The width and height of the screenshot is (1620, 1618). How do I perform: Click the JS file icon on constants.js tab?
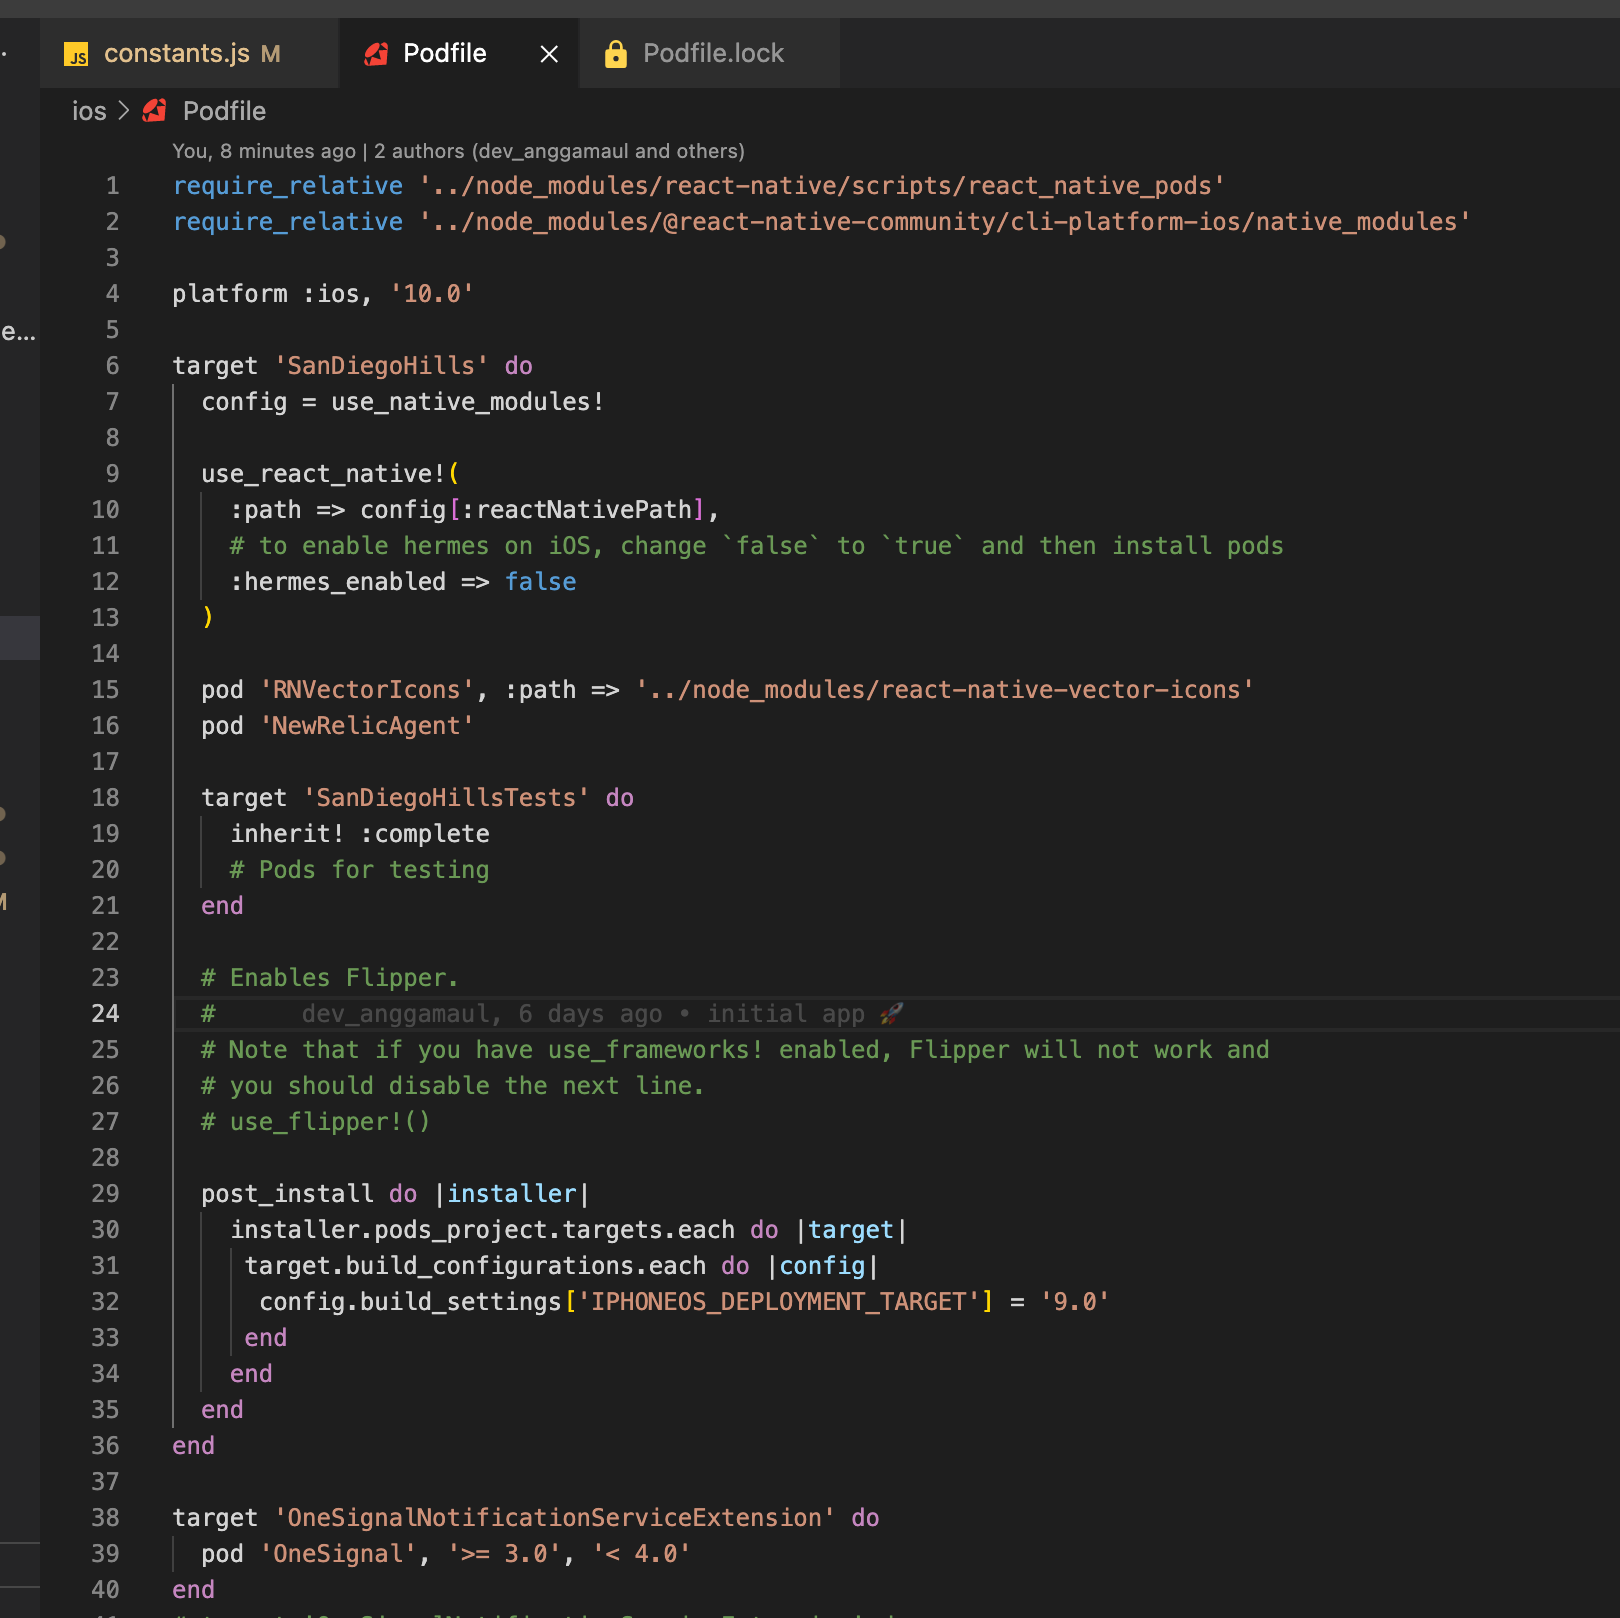point(77,53)
